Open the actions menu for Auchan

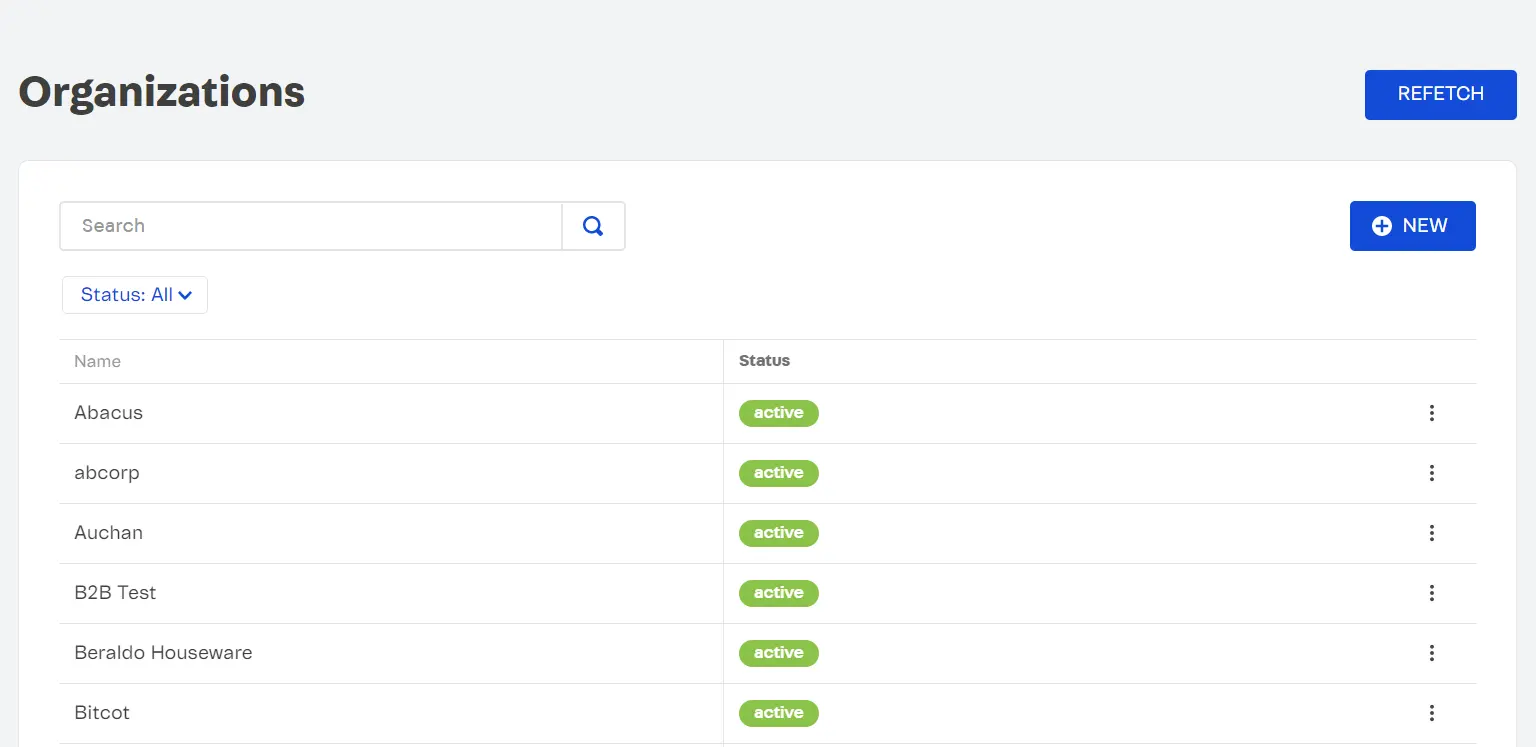click(1432, 533)
